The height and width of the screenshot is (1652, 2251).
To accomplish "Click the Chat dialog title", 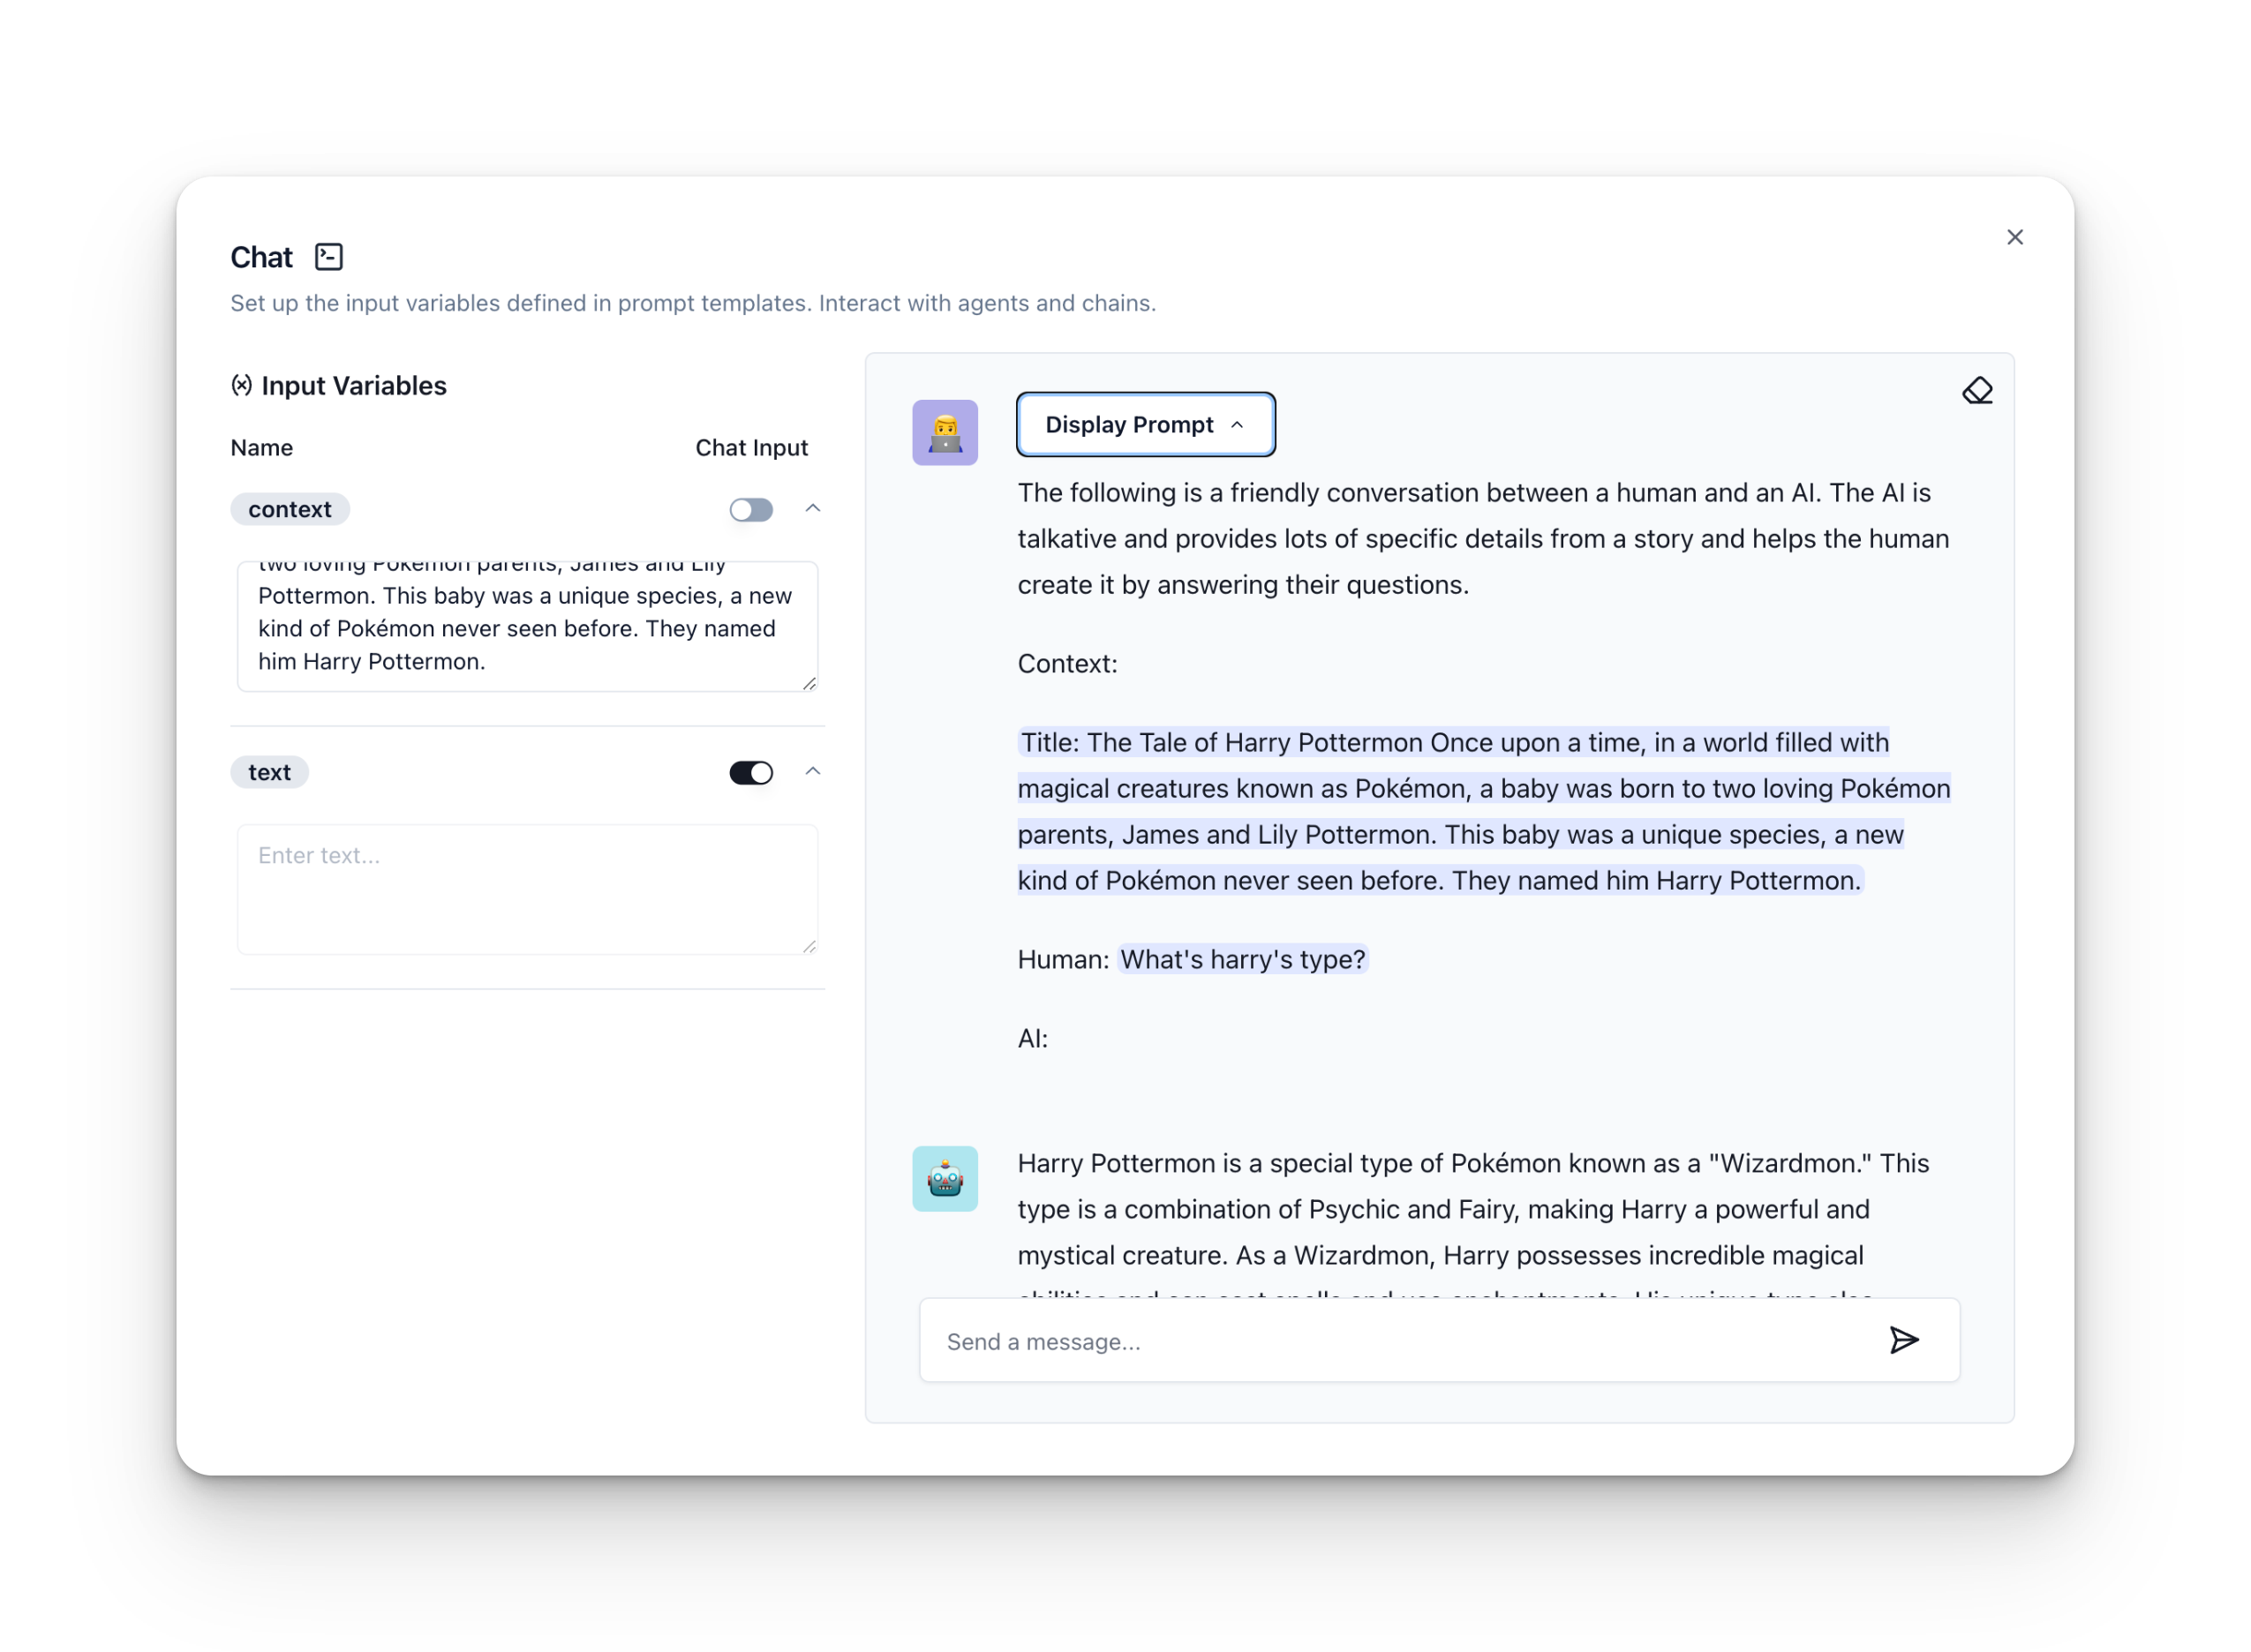I will click(261, 257).
